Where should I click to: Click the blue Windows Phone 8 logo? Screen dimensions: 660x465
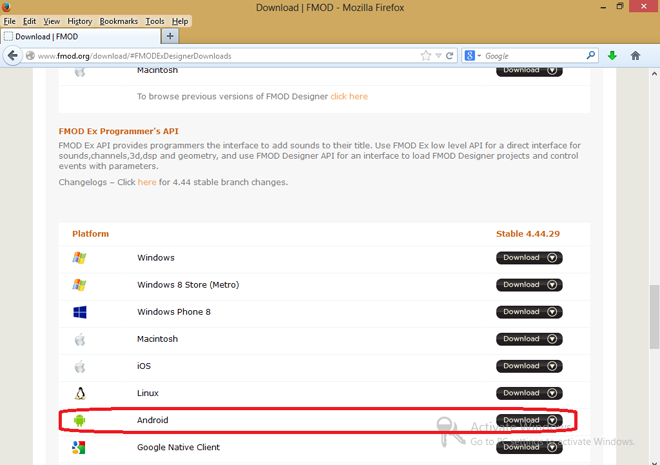[x=80, y=312]
